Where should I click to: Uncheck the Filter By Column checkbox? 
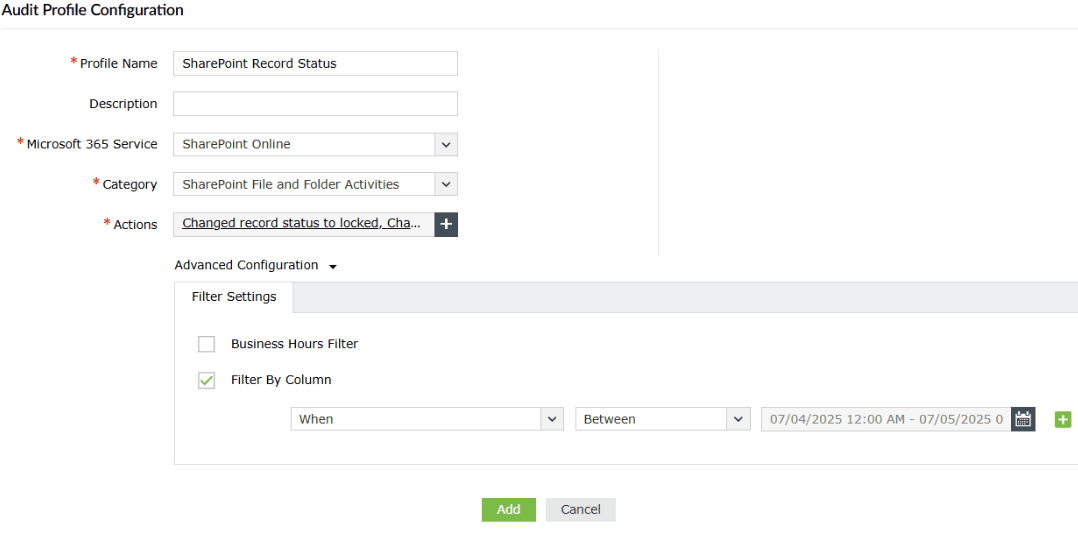(207, 380)
